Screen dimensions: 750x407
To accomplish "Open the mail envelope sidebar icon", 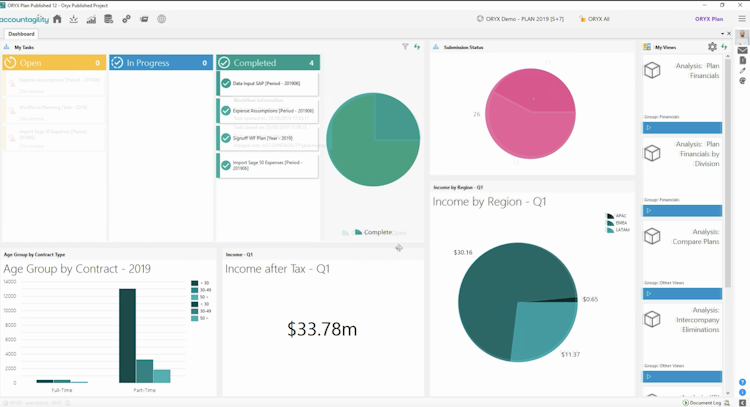I will point(742,50).
